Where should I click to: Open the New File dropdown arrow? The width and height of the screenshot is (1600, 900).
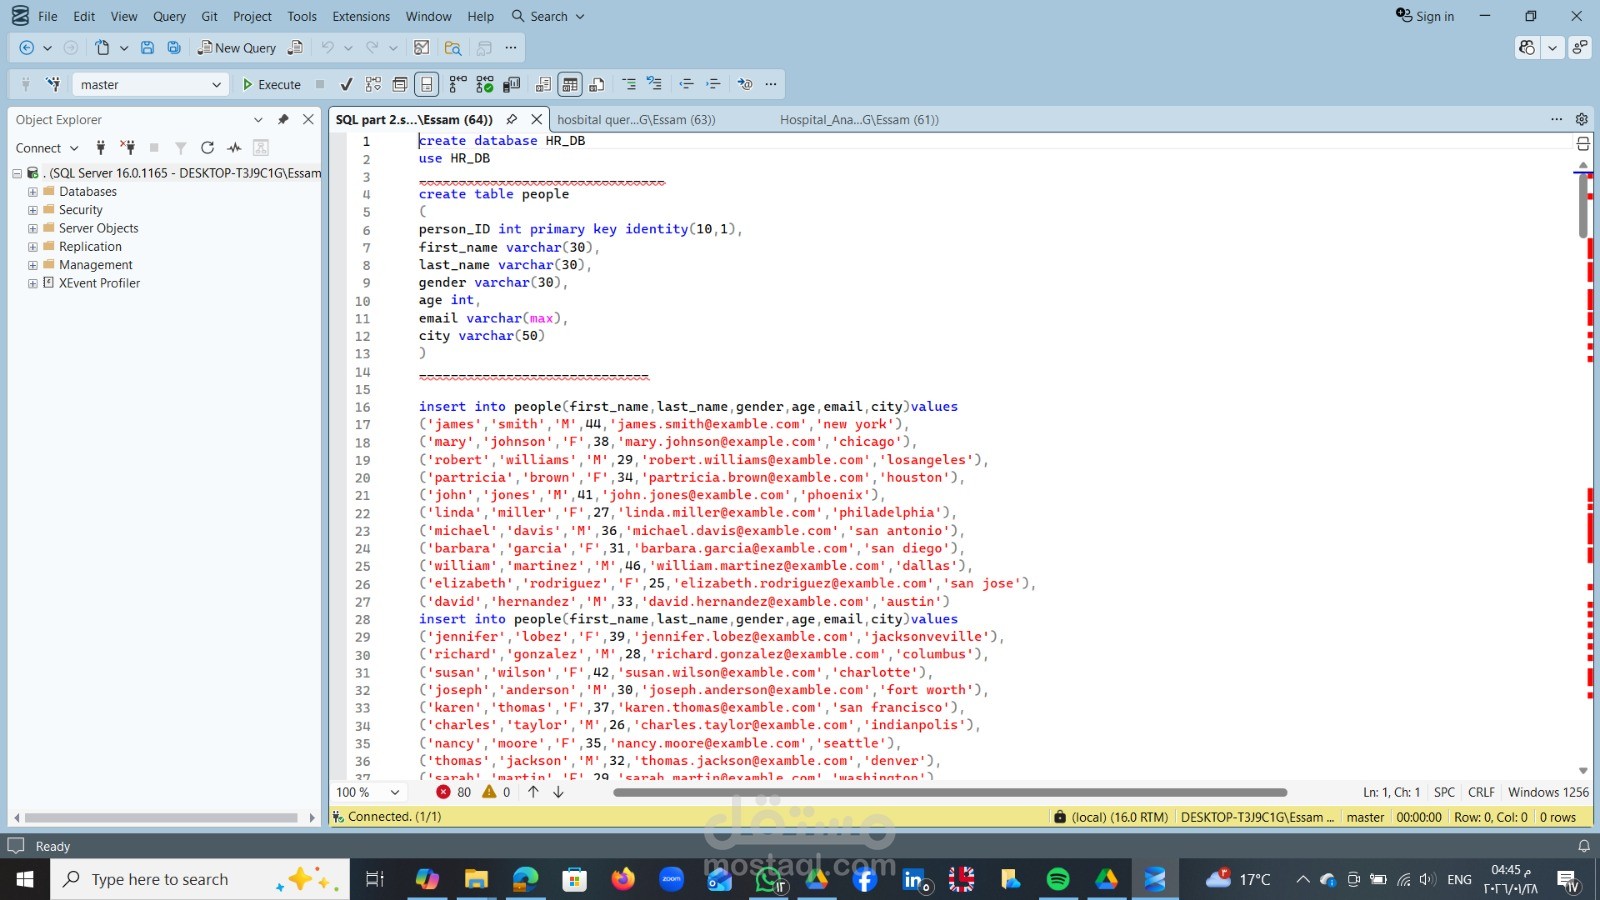pyautogui.click(x=124, y=47)
